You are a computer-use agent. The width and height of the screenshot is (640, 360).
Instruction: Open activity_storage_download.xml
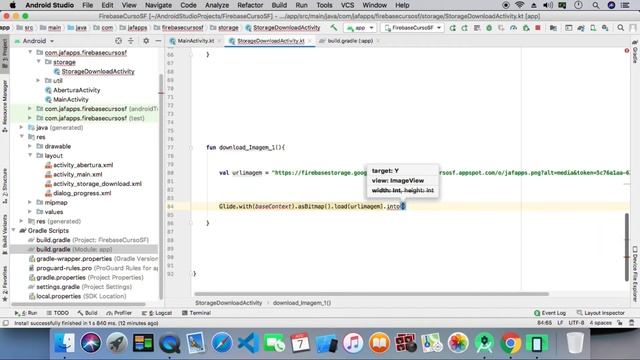tap(97, 184)
